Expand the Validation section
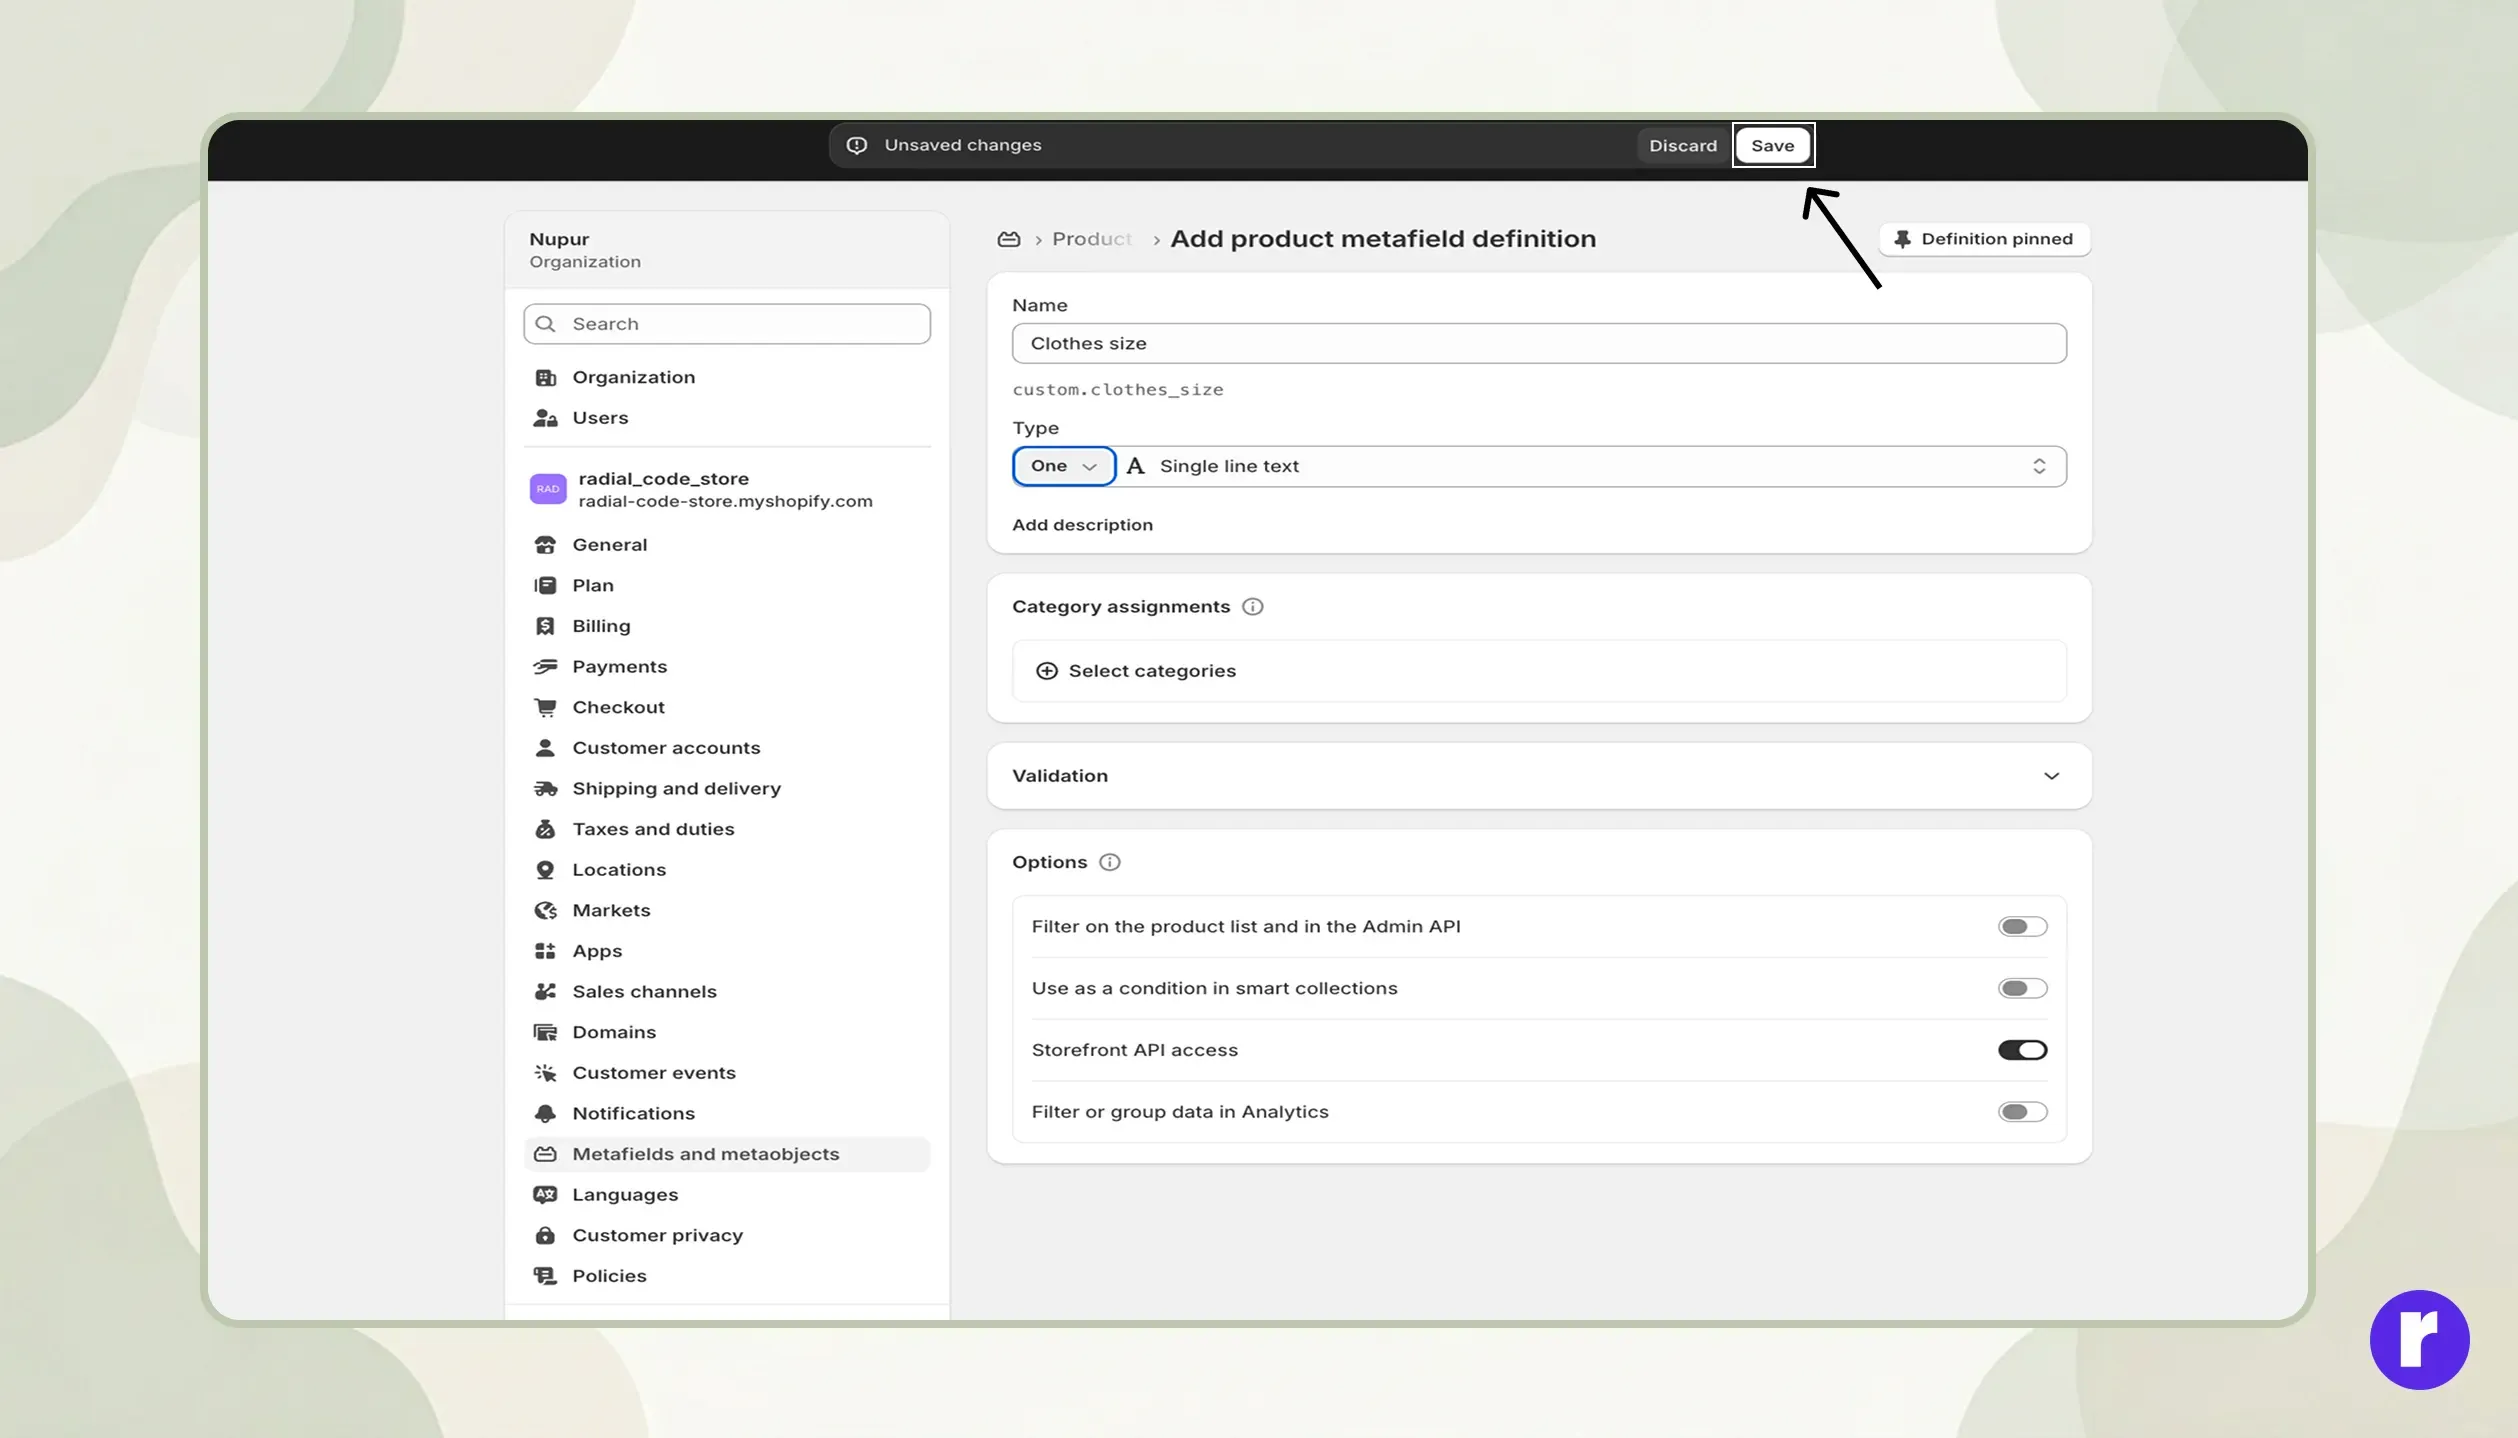 tap(1539, 776)
